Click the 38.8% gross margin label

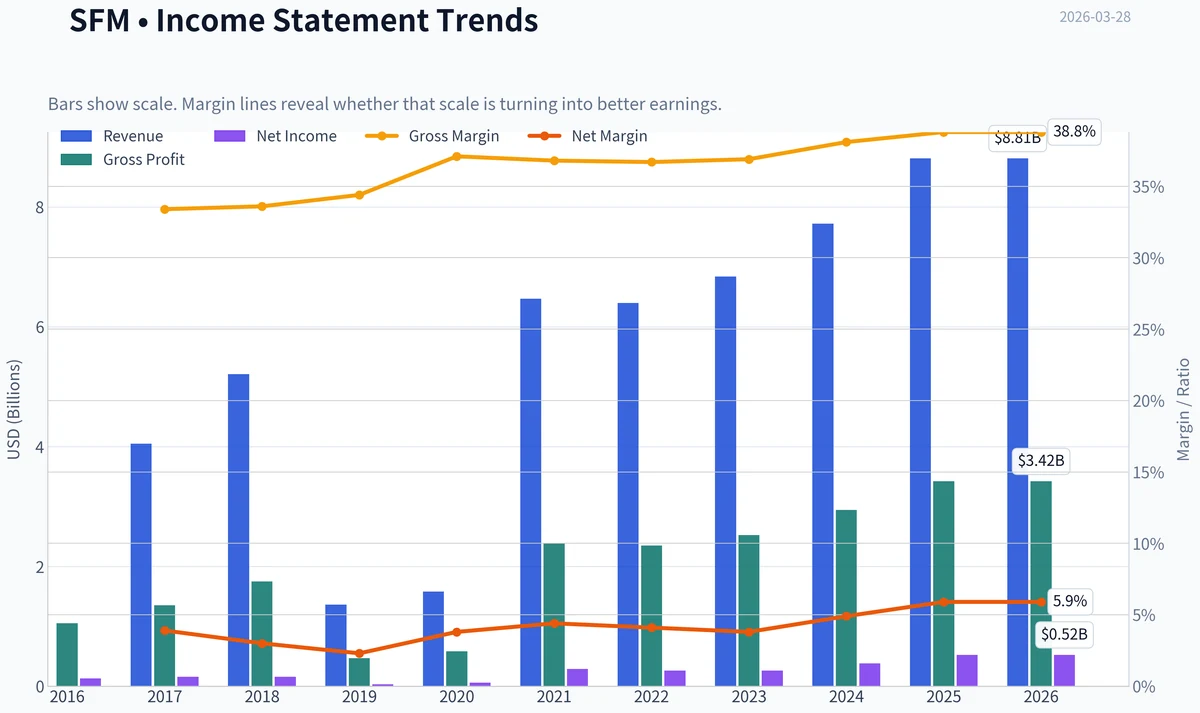[x=1074, y=131]
